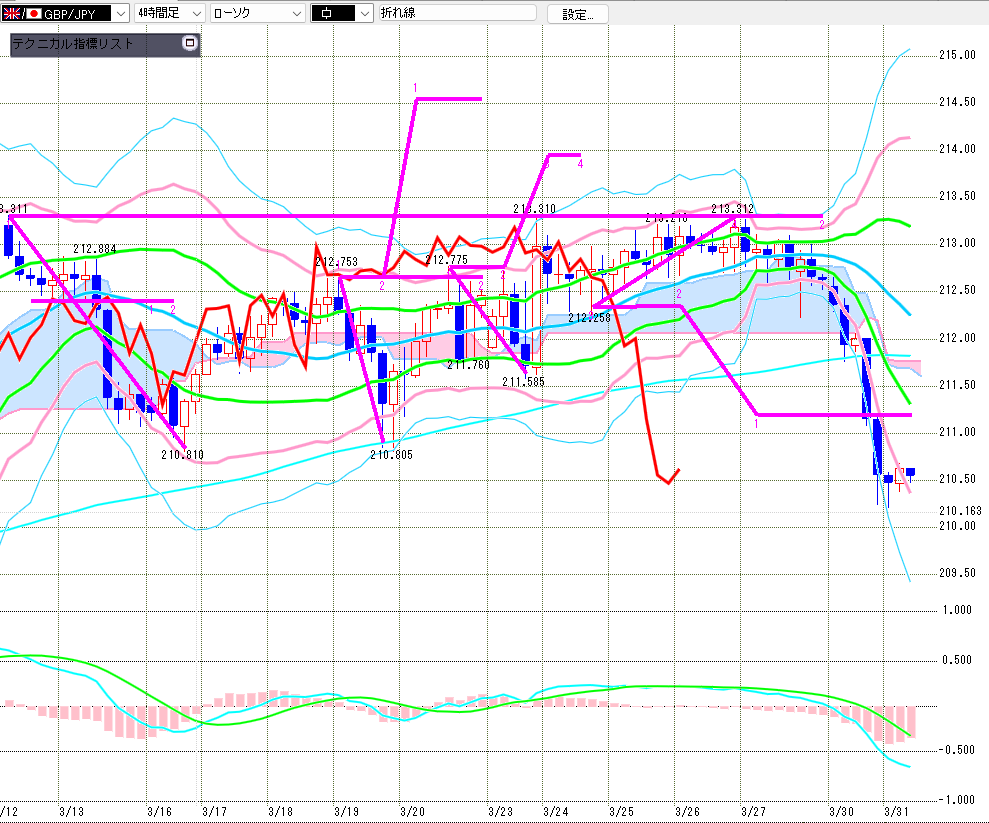
Task: Open the 中 size dropdown
Action: coord(363,13)
